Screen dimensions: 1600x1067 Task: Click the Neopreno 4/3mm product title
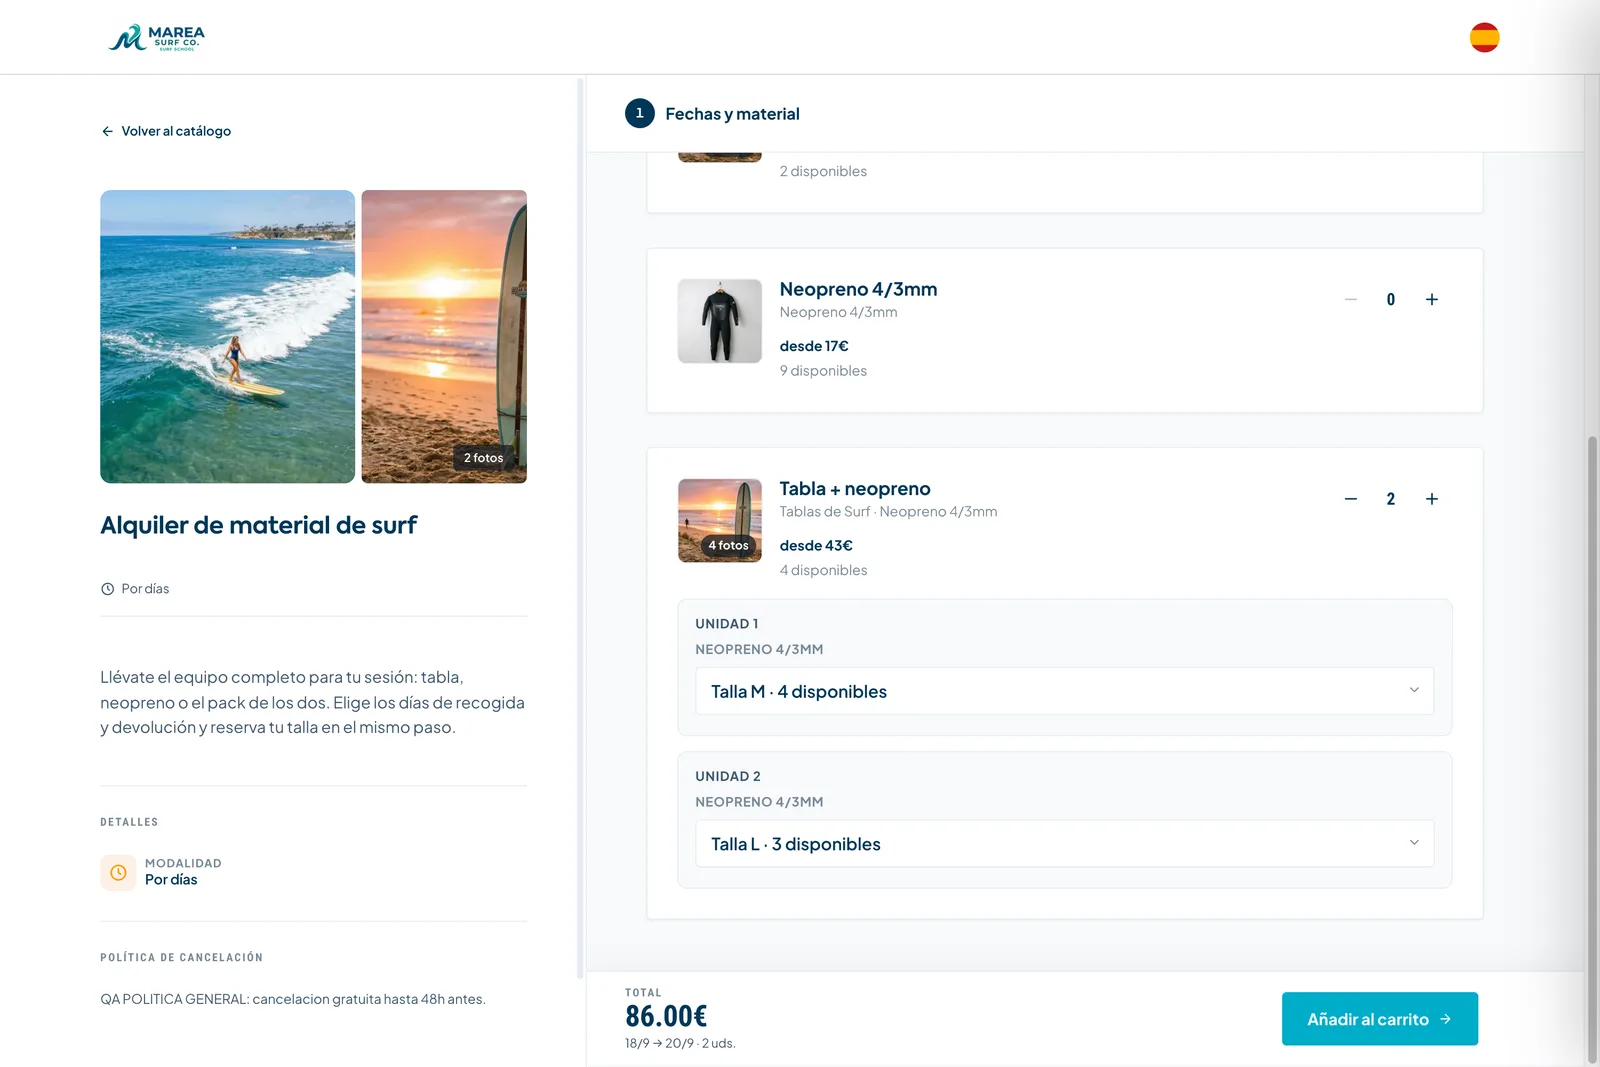[x=858, y=289]
